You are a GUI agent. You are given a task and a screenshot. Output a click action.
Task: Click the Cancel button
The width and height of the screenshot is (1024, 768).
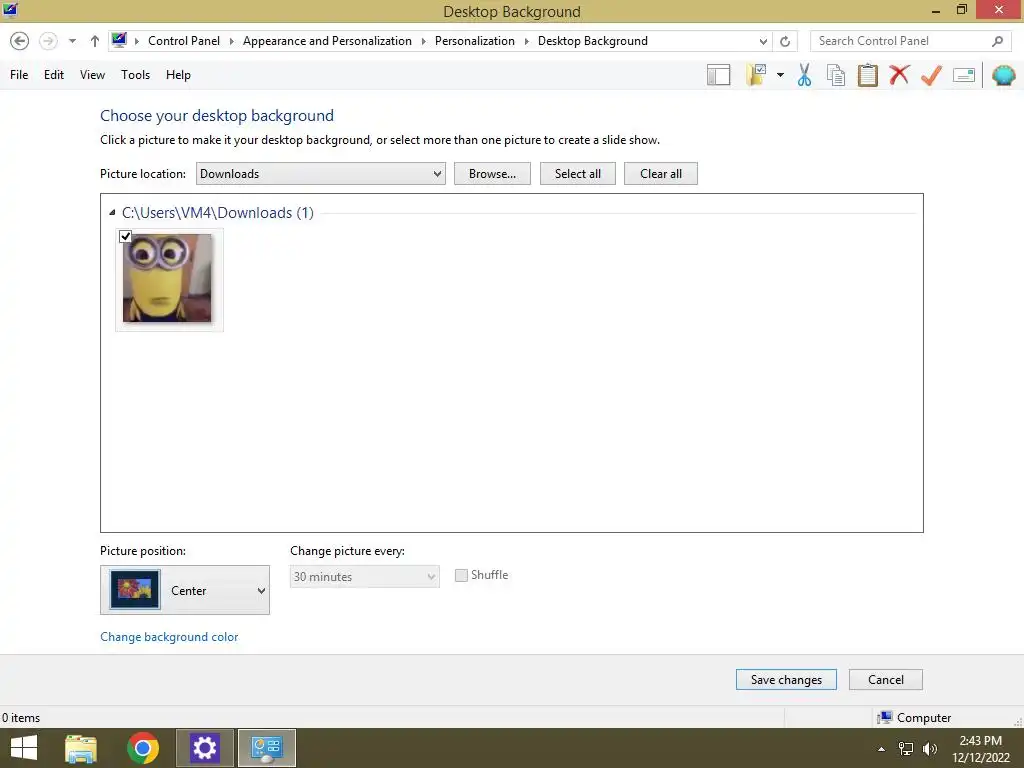tap(886, 680)
